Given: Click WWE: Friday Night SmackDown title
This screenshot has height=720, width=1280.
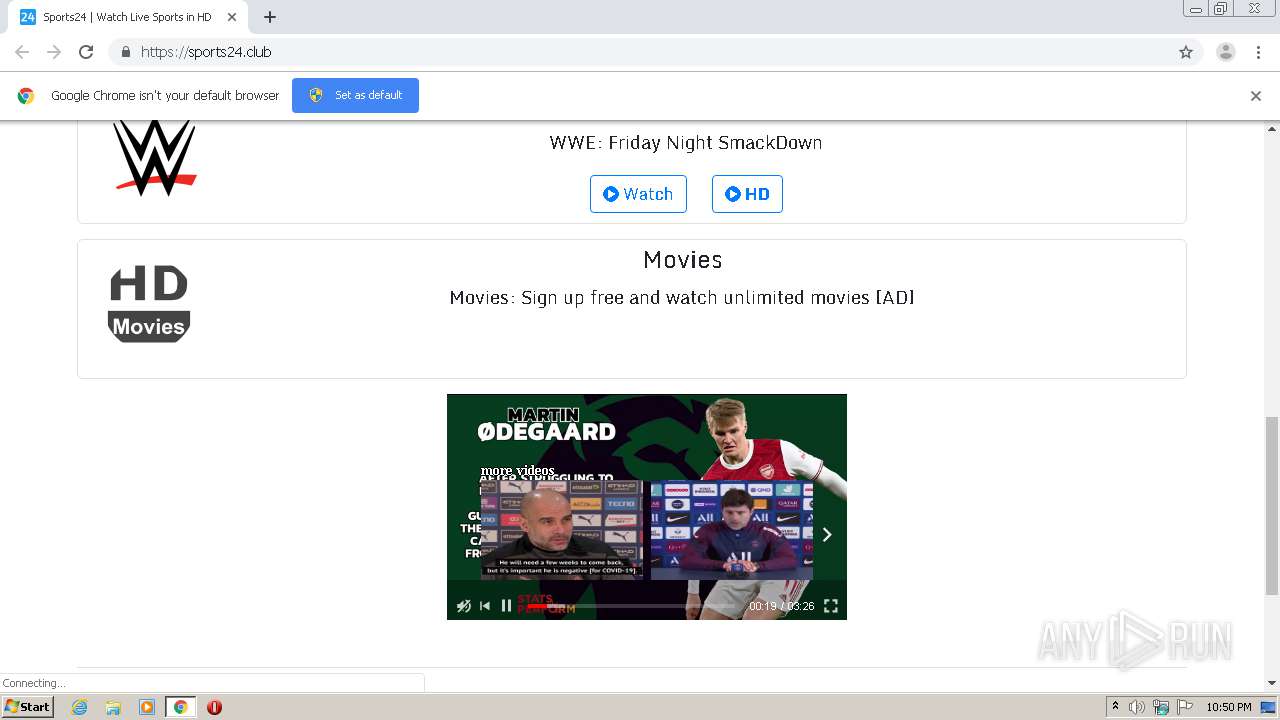Looking at the screenshot, I should (x=686, y=142).
